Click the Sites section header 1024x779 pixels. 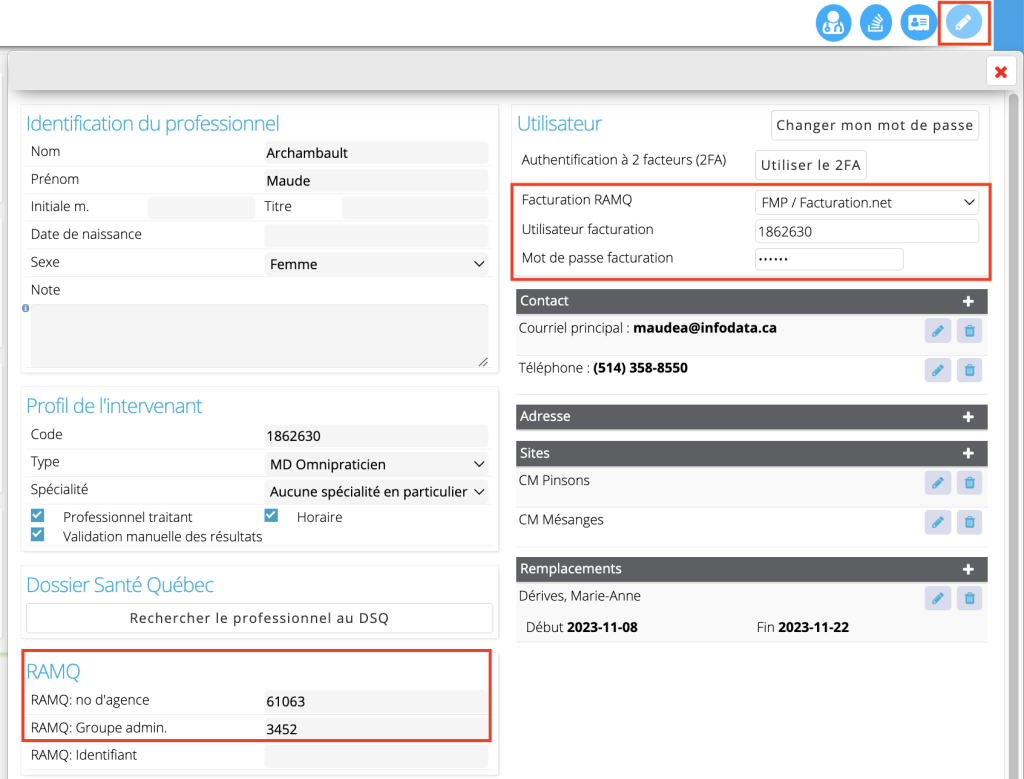[752, 453]
